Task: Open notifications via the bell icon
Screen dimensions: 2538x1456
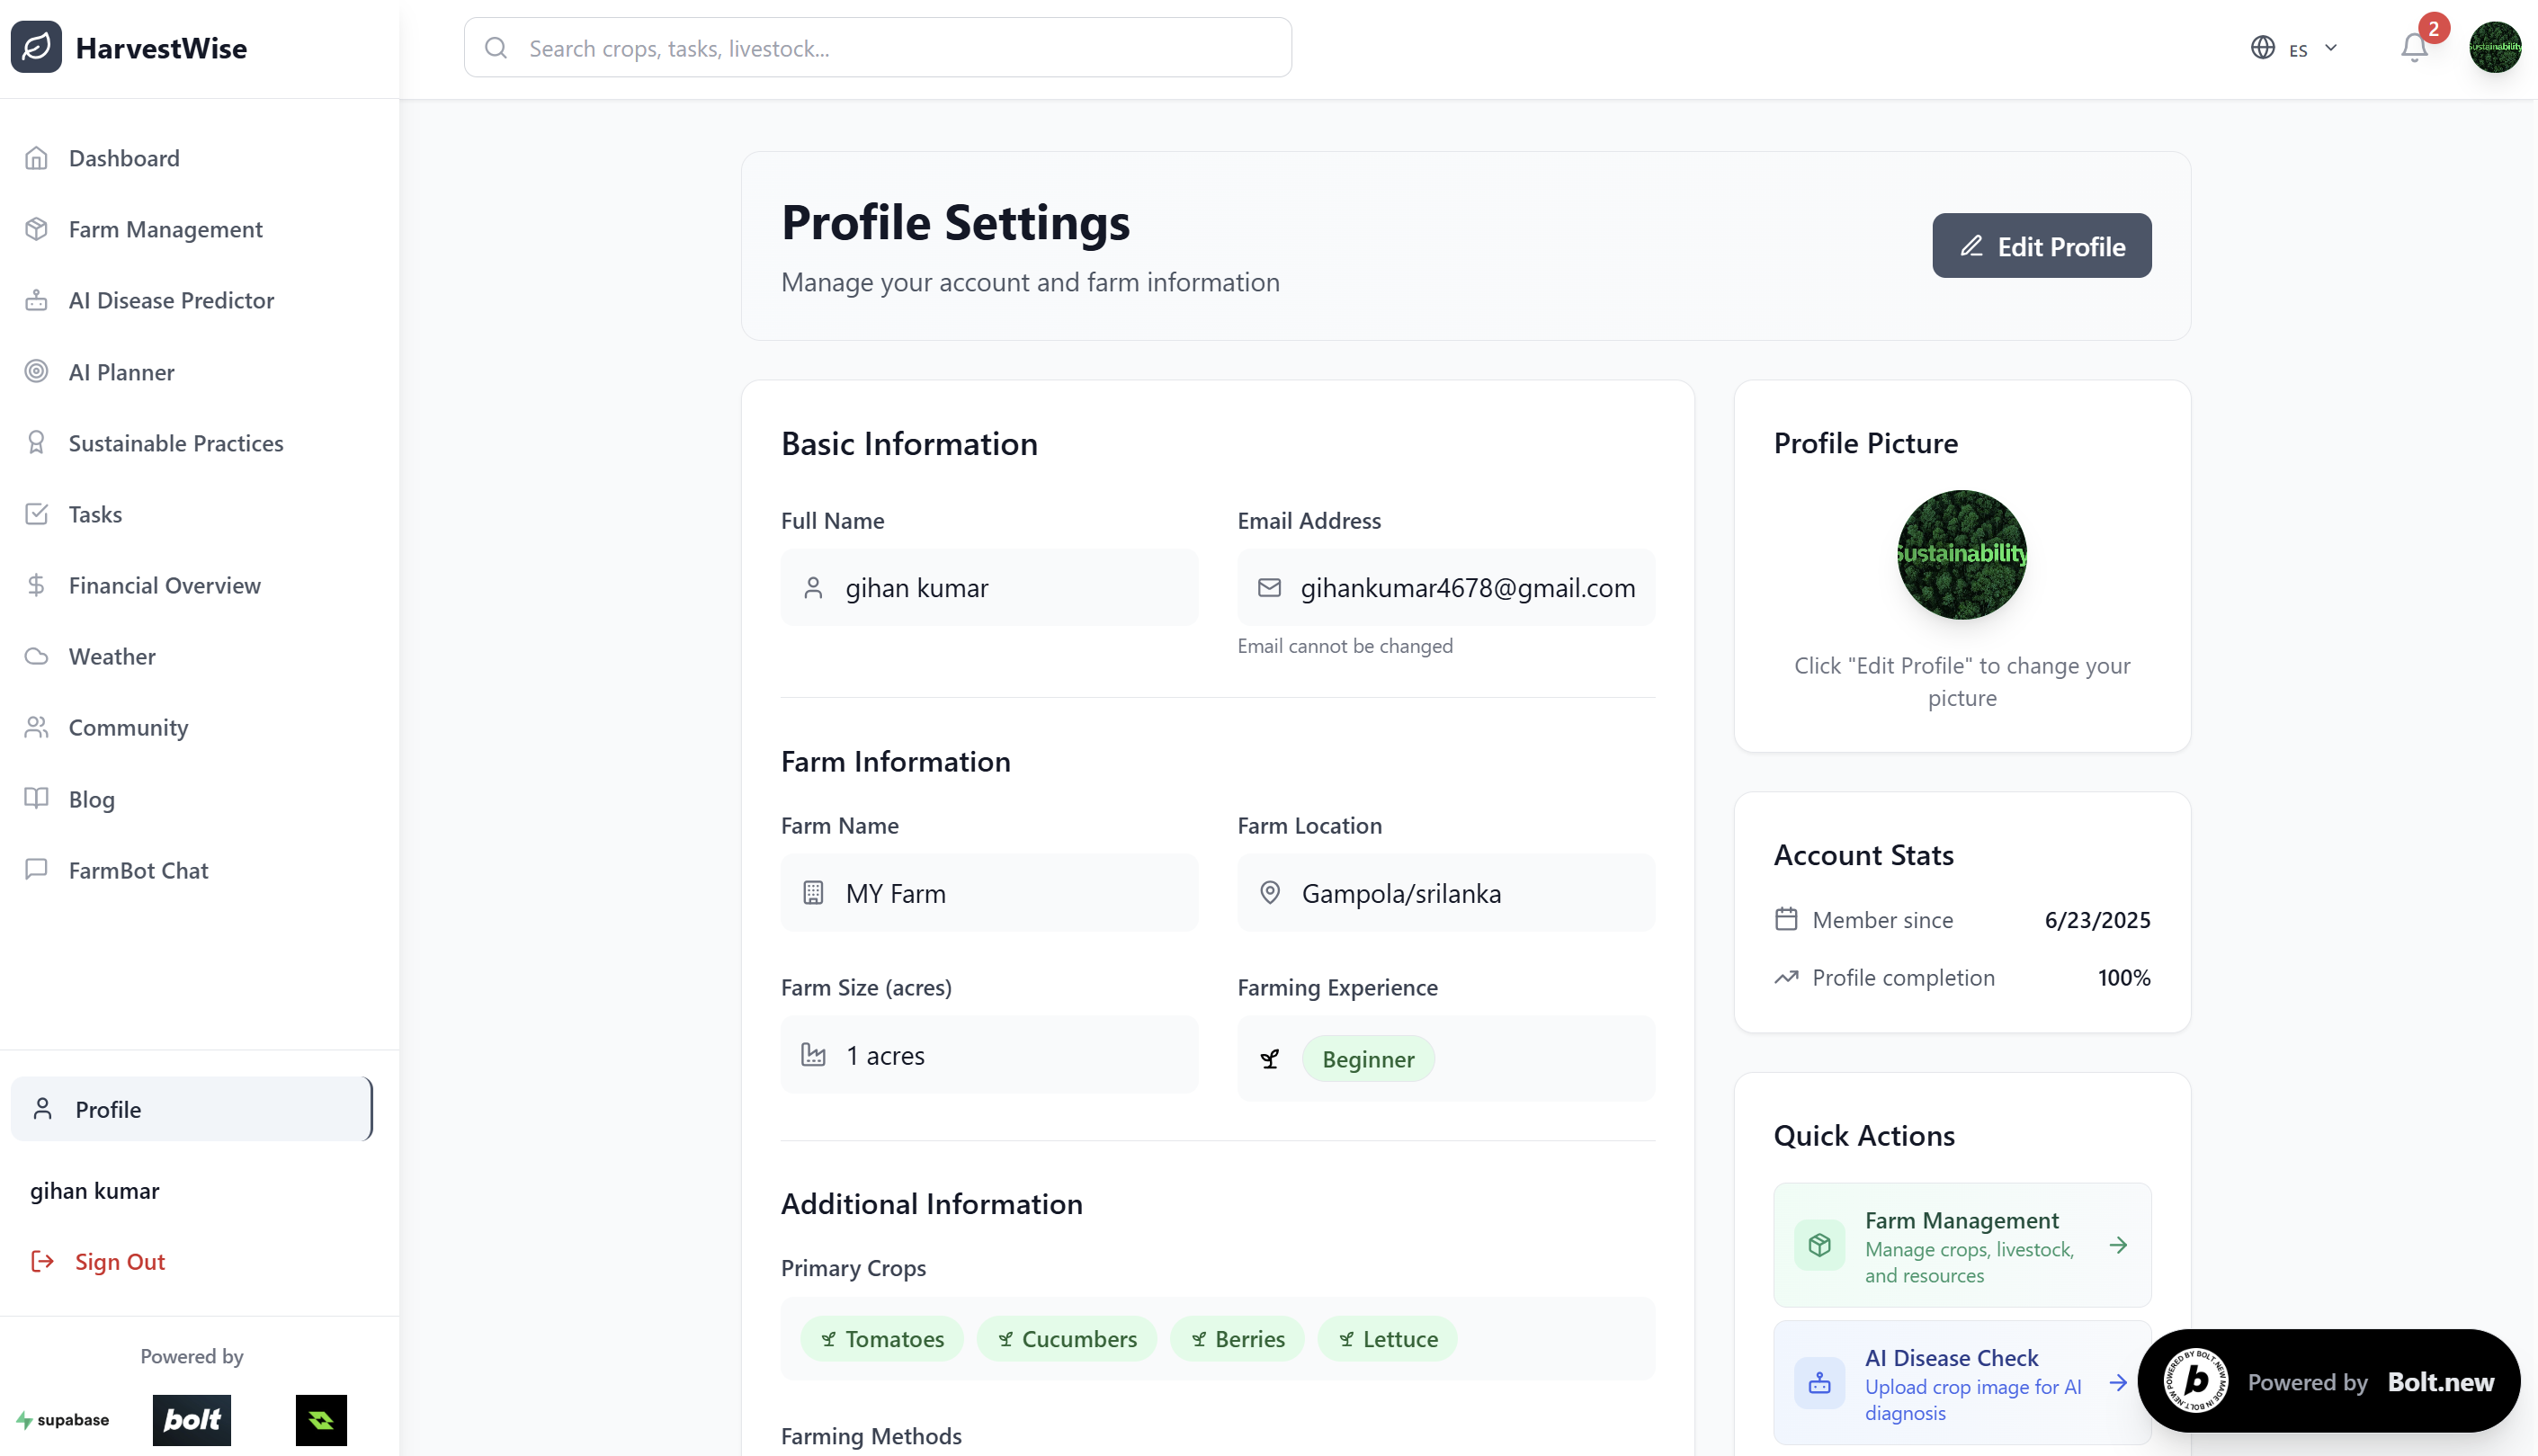Action: tap(2413, 47)
